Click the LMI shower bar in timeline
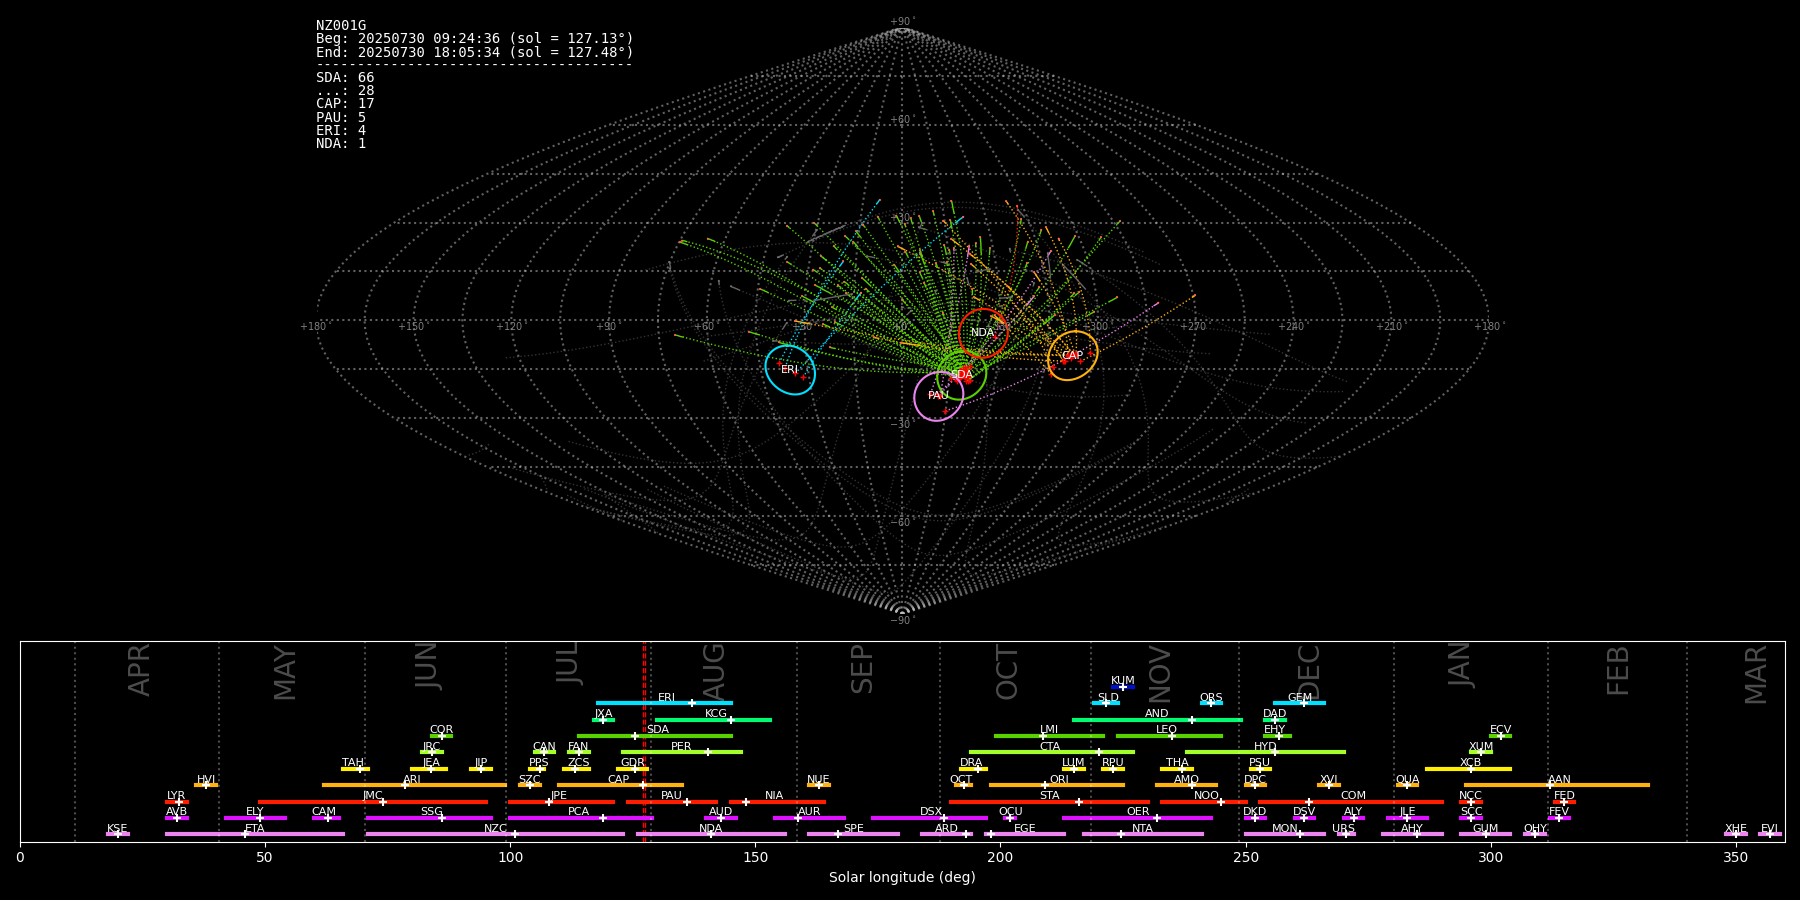 point(1049,736)
